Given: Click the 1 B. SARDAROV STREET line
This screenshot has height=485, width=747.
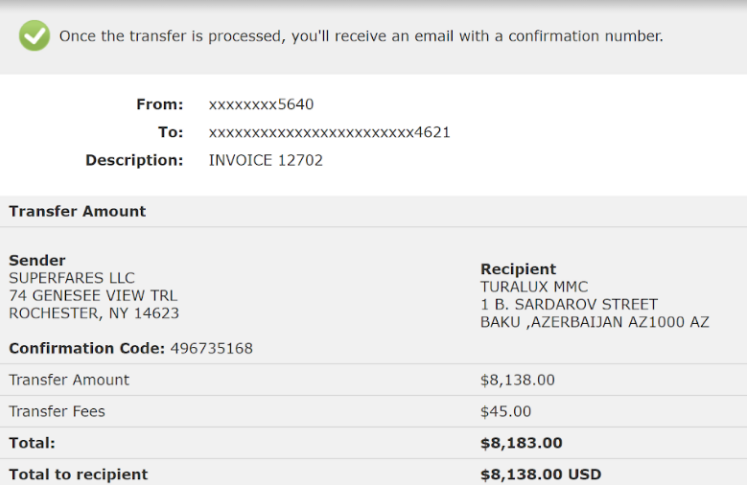Looking at the screenshot, I should pyautogui.click(x=569, y=304).
